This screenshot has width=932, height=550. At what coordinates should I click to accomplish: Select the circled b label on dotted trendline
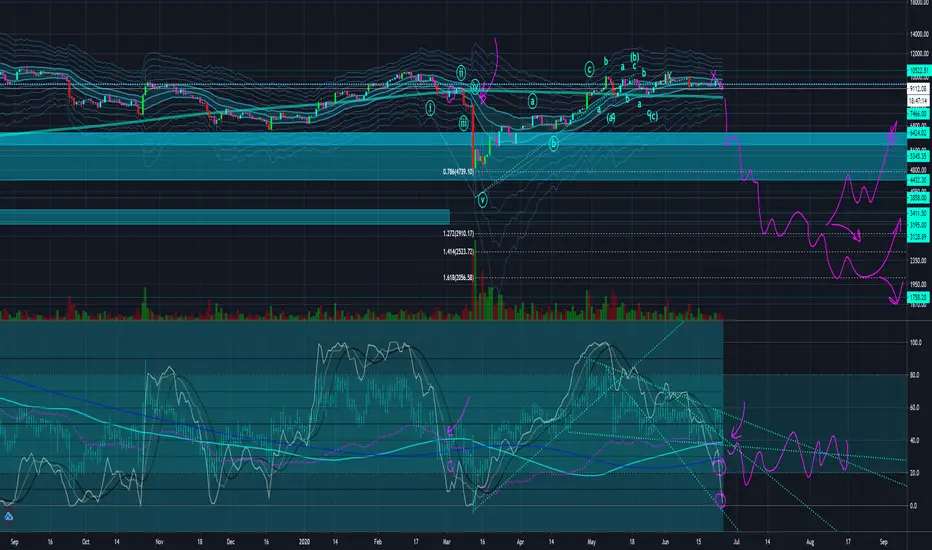click(x=553, y=143)
